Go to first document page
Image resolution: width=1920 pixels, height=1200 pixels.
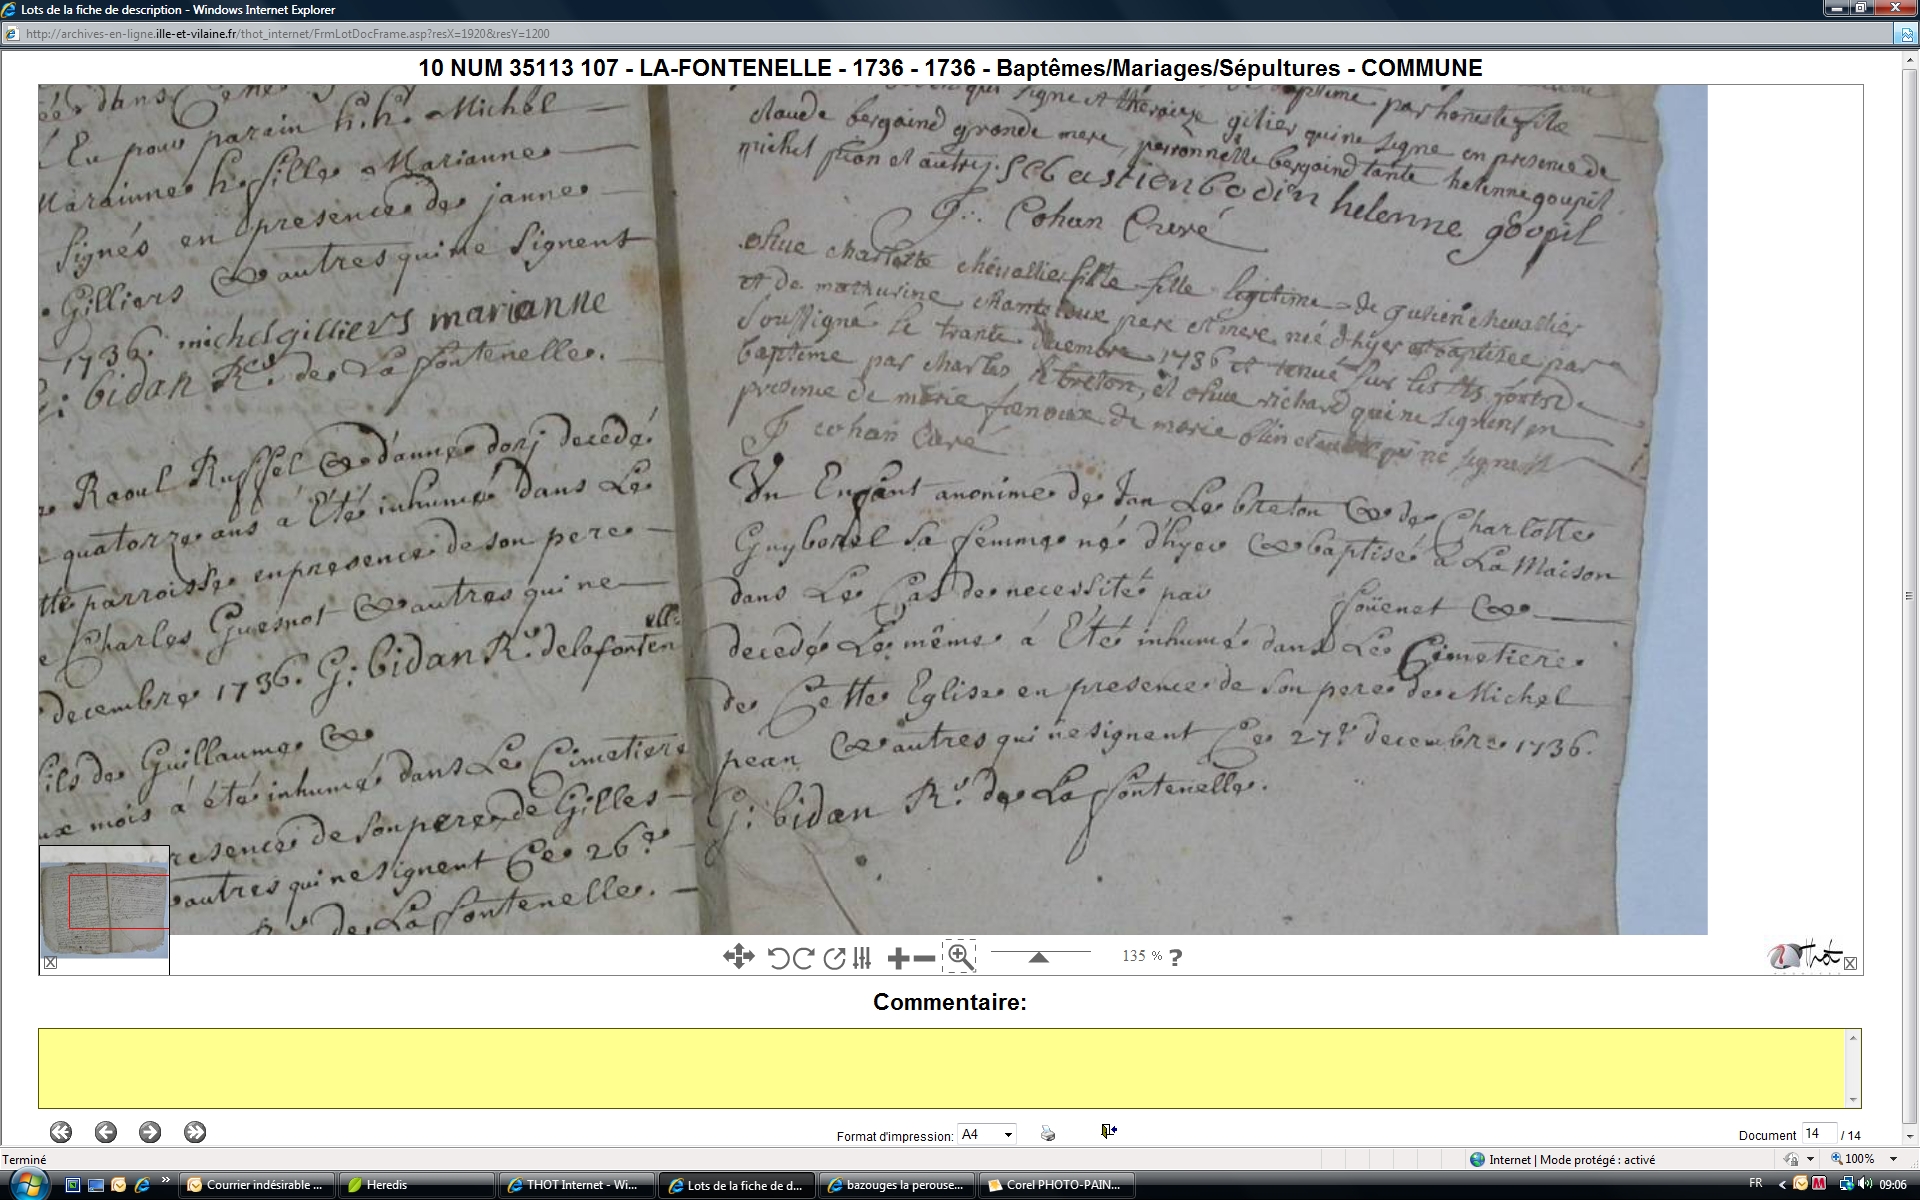[x=61, y=1132]
